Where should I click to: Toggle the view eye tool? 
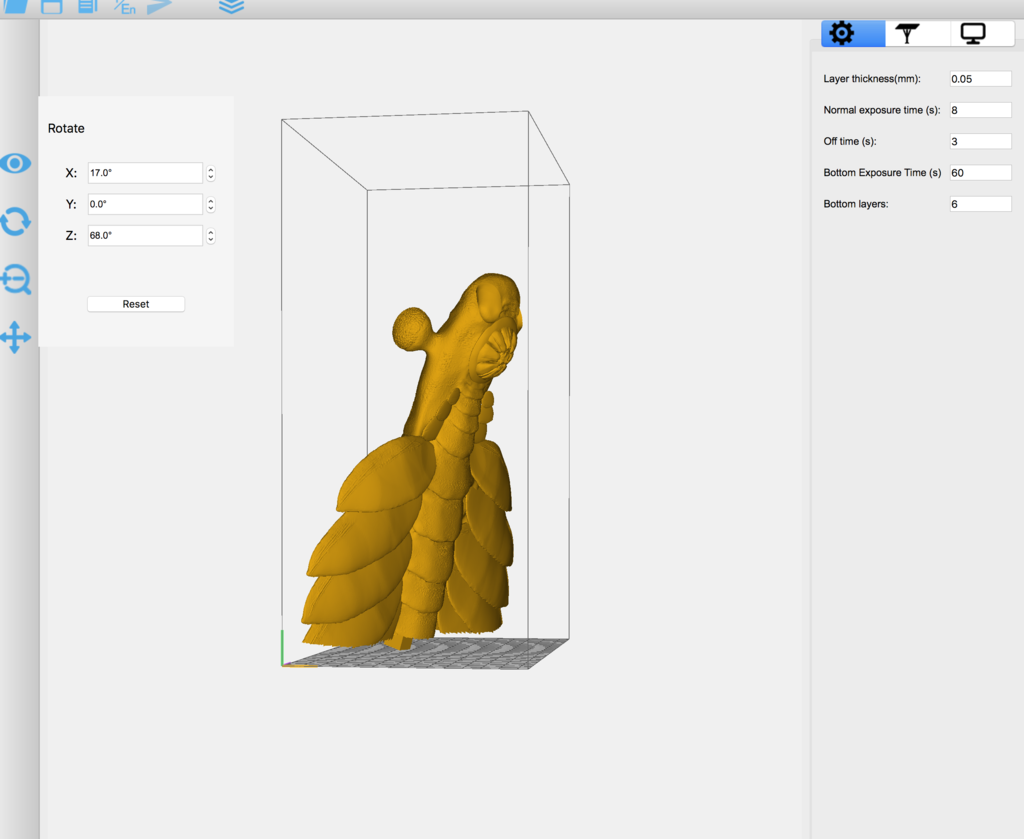point(16,163)
